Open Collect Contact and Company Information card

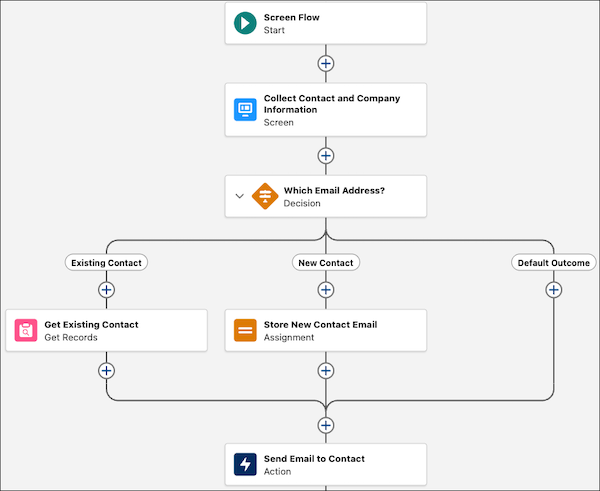pyautogui.click(x=326, y=109)
